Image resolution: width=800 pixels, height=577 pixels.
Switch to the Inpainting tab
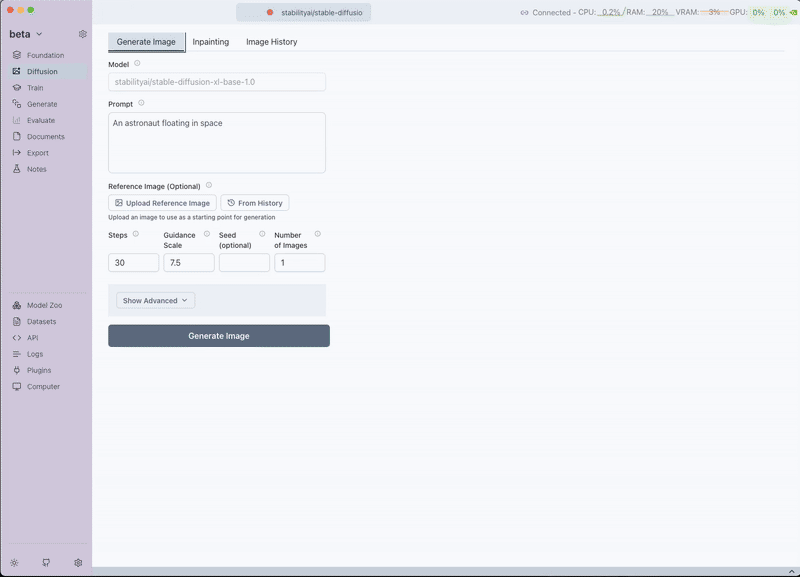click(x=210, y=42)
